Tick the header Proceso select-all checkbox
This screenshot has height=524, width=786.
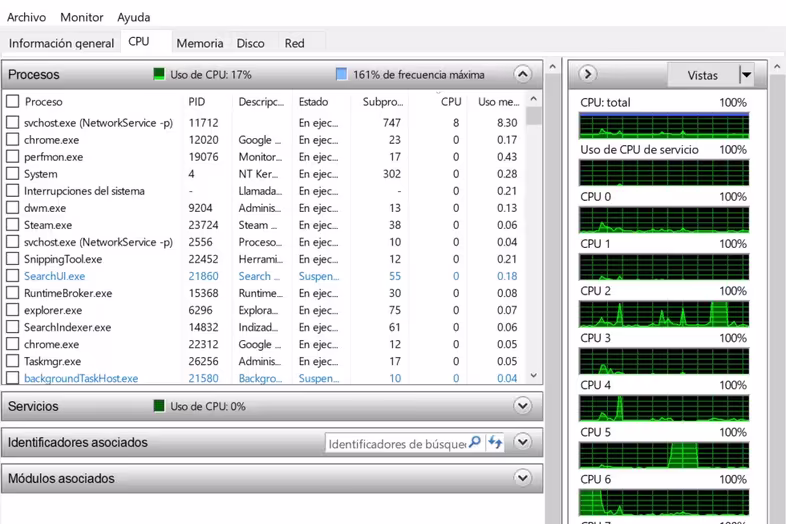pyautogui.click(x=13, y=101)
